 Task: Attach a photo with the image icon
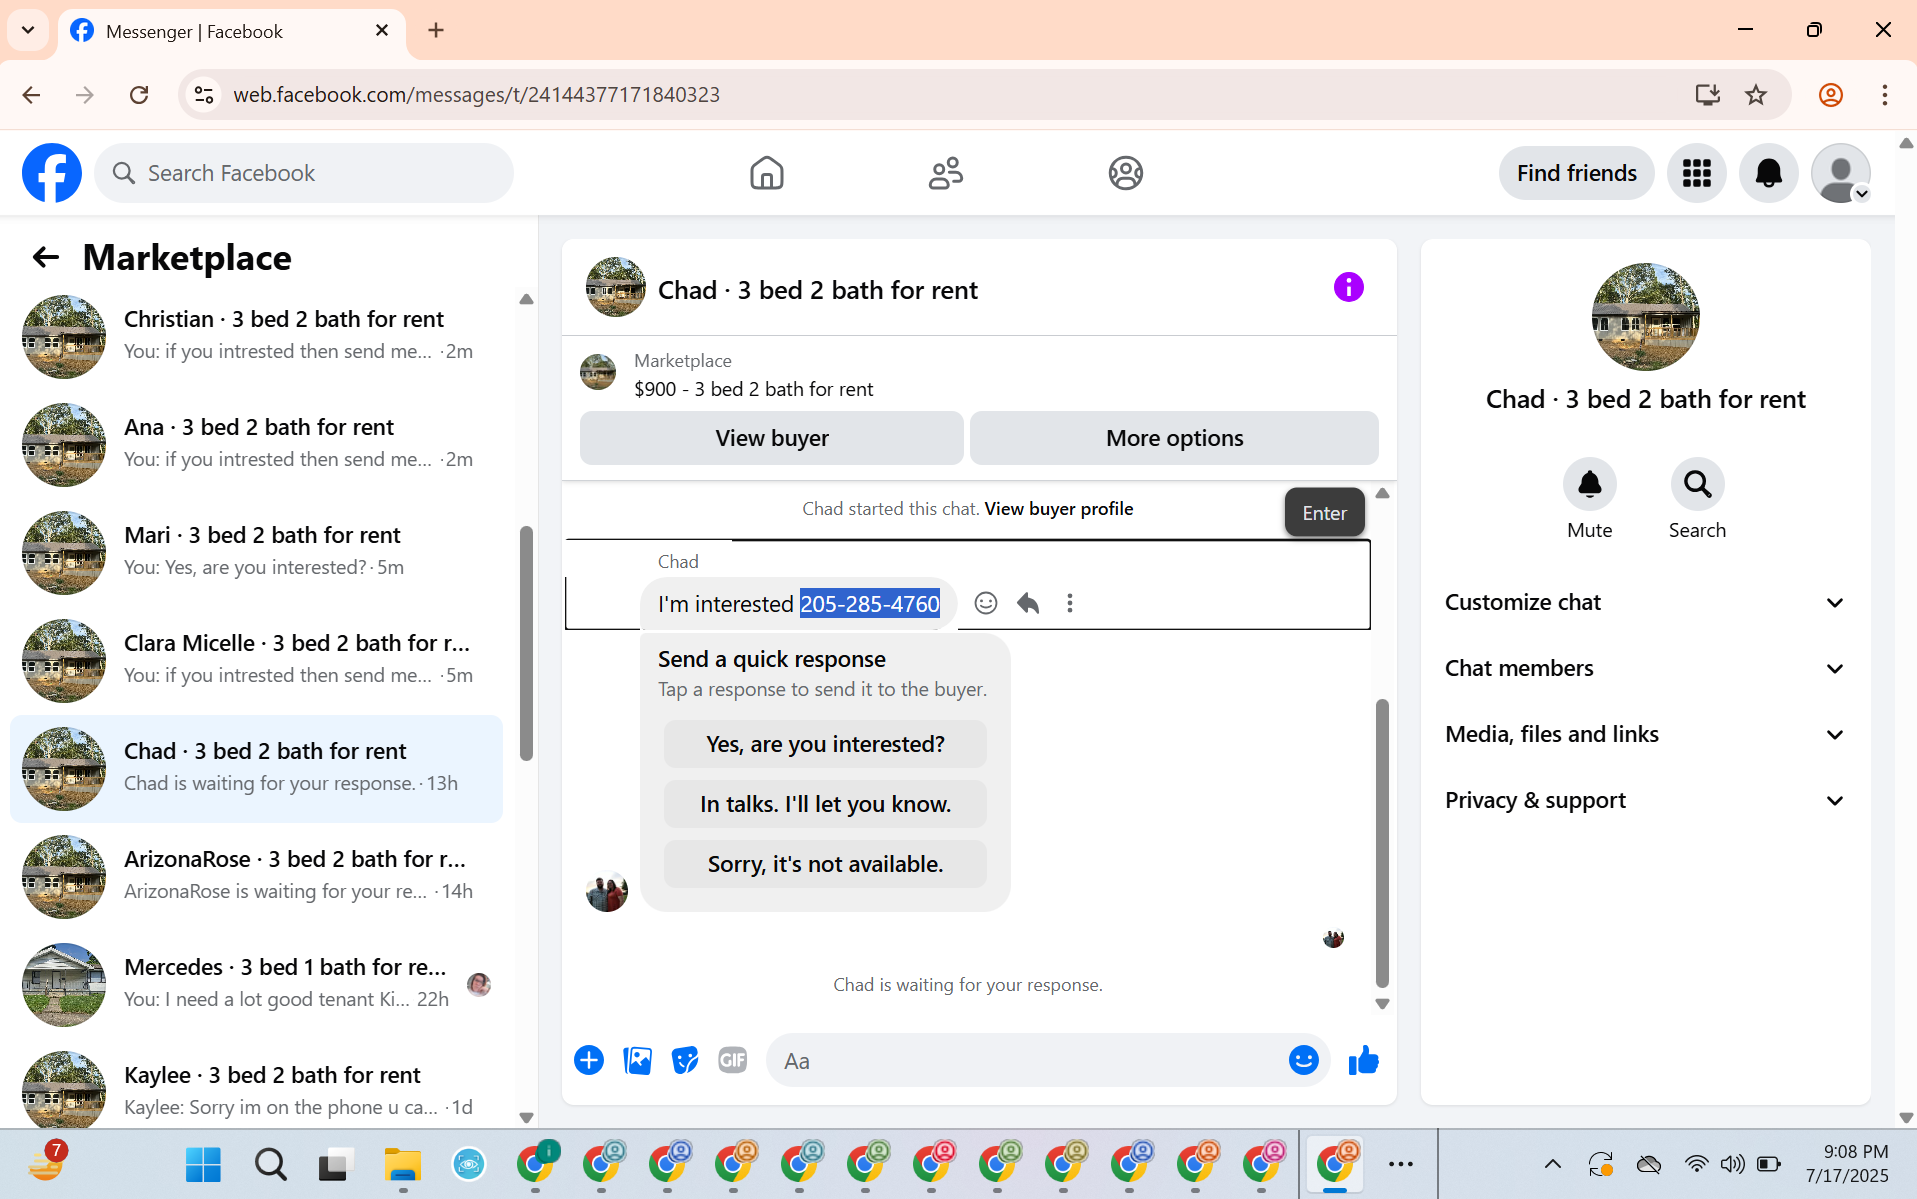637,1060
